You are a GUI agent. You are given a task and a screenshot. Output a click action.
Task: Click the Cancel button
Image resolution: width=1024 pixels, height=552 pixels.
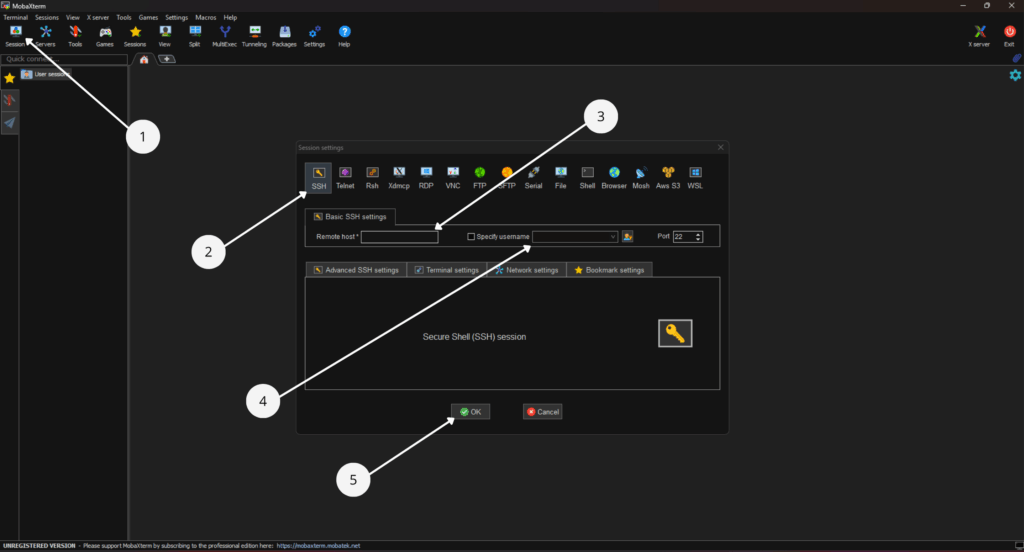tap(542, 411)
